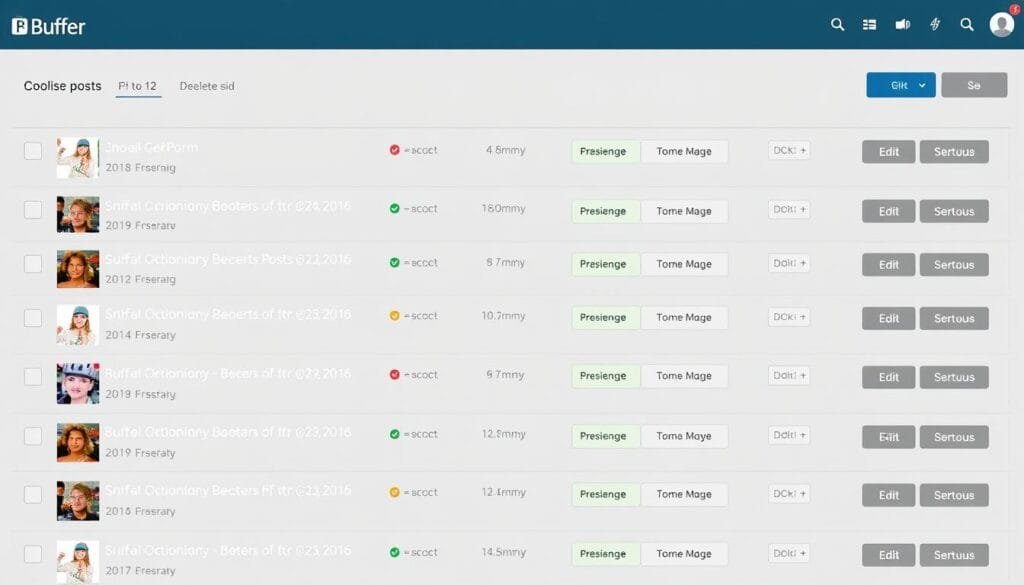Open the user profile avatar
The image size is (1024, 585).
click(x=1001, y=25)
